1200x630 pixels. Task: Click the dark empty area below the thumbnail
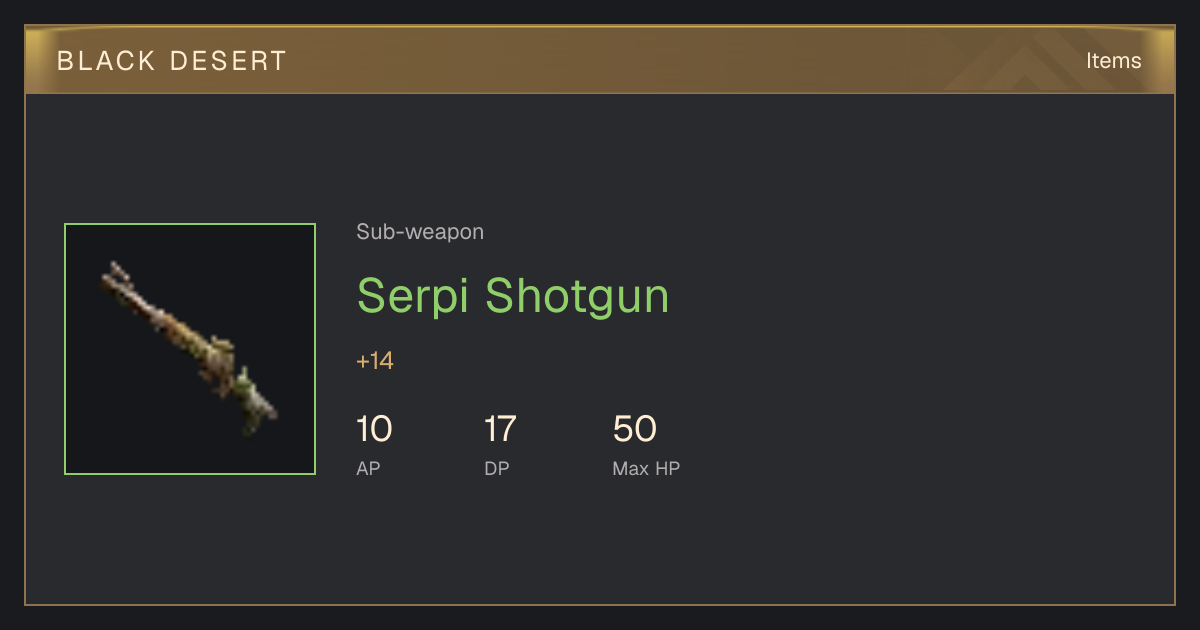(190, 538)
